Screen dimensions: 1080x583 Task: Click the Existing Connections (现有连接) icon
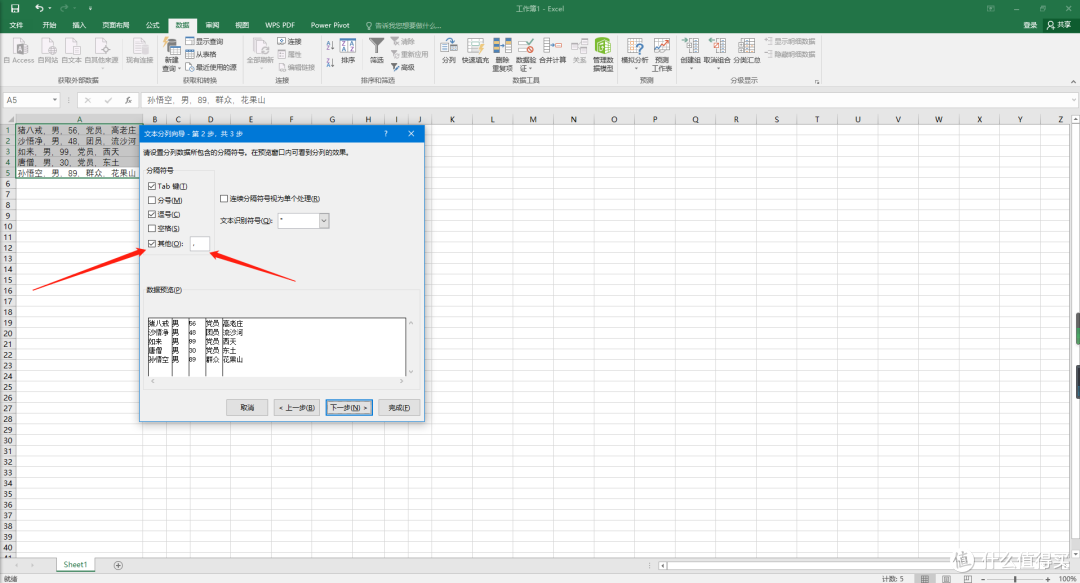[x=140, y=47]
